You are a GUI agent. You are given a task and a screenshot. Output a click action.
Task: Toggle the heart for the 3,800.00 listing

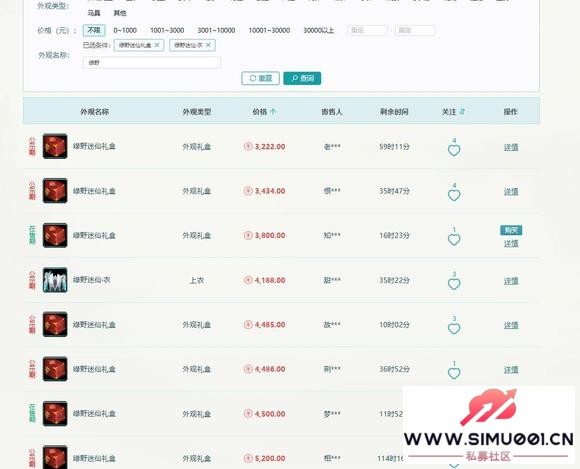click(x=454, y=240)
